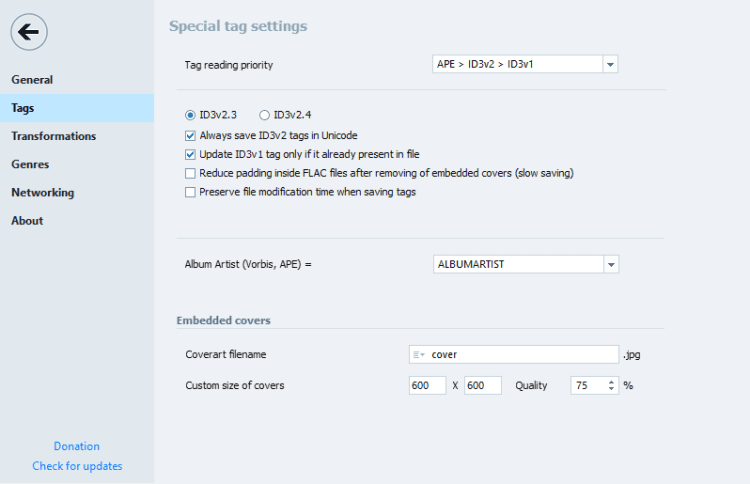Open the Genres settings section
The width and height of the screenshot is (750, 484).
pos(30,164)
